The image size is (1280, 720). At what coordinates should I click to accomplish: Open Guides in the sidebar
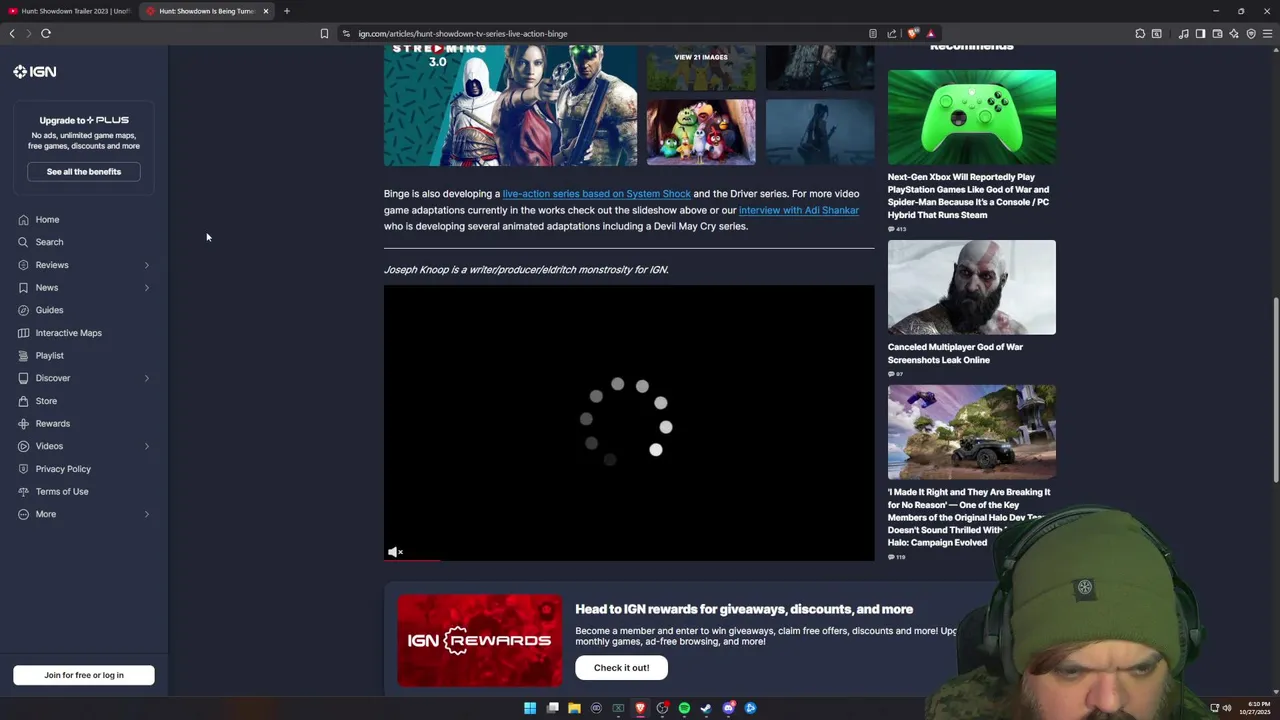click(49, 310)
